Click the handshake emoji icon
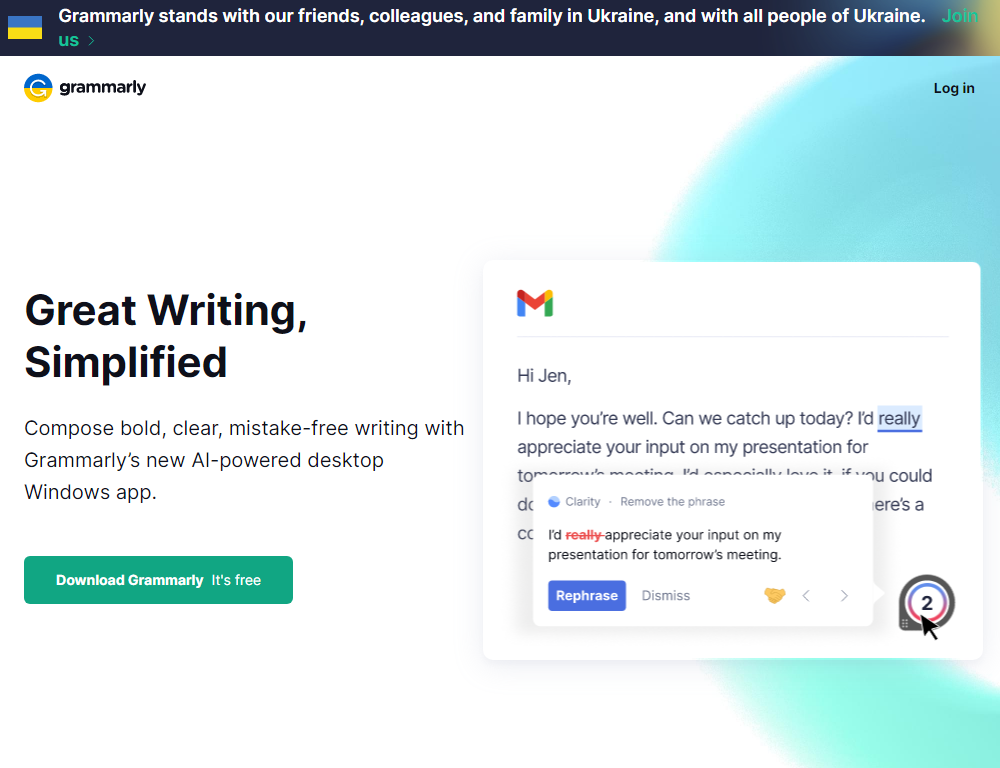This screenshot has width=1000, height=768. tap(775, 595)
